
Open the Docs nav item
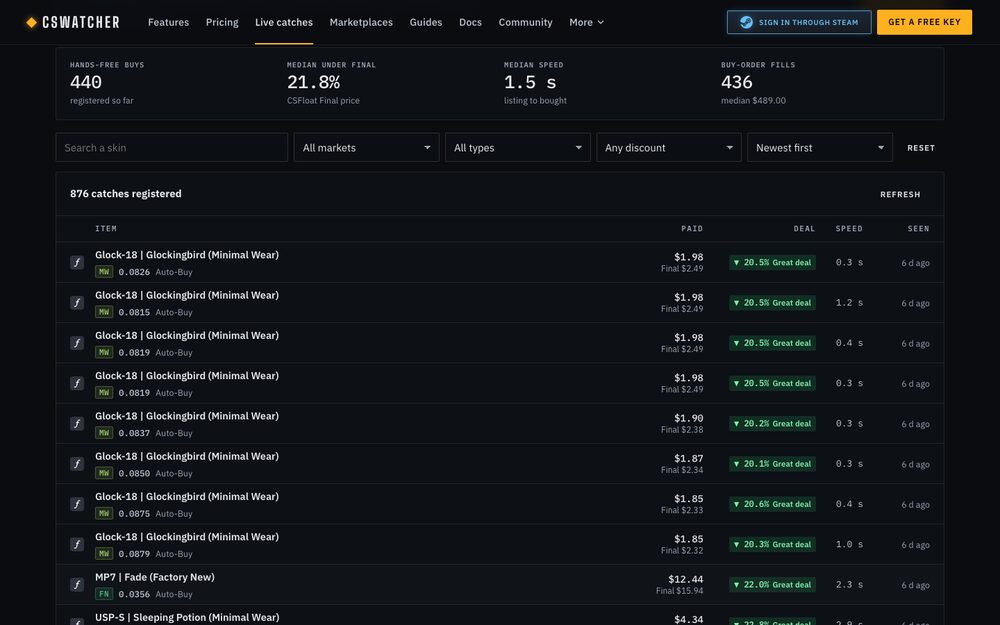[470, 22]
